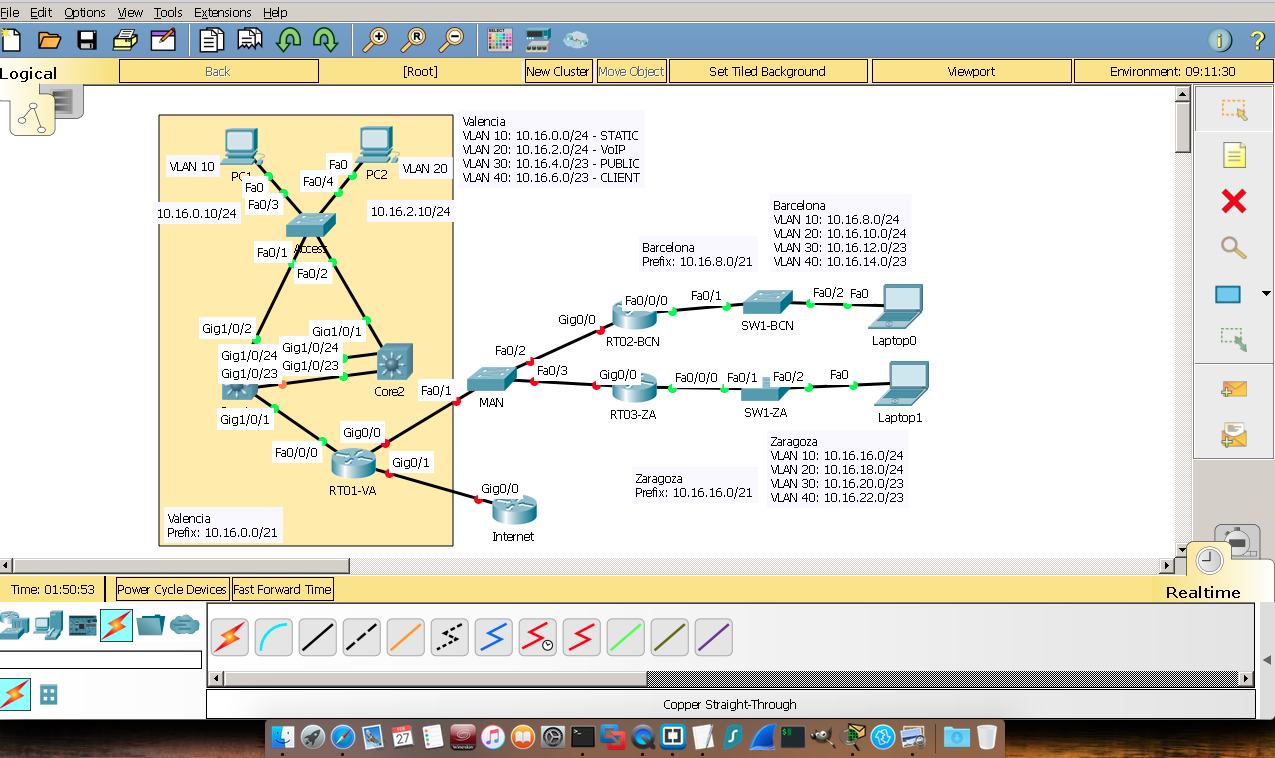Image resolution: width=1275 pixels, height=758 pixels.
Task: Redo with the right green arrow
Action: (325, 40)
